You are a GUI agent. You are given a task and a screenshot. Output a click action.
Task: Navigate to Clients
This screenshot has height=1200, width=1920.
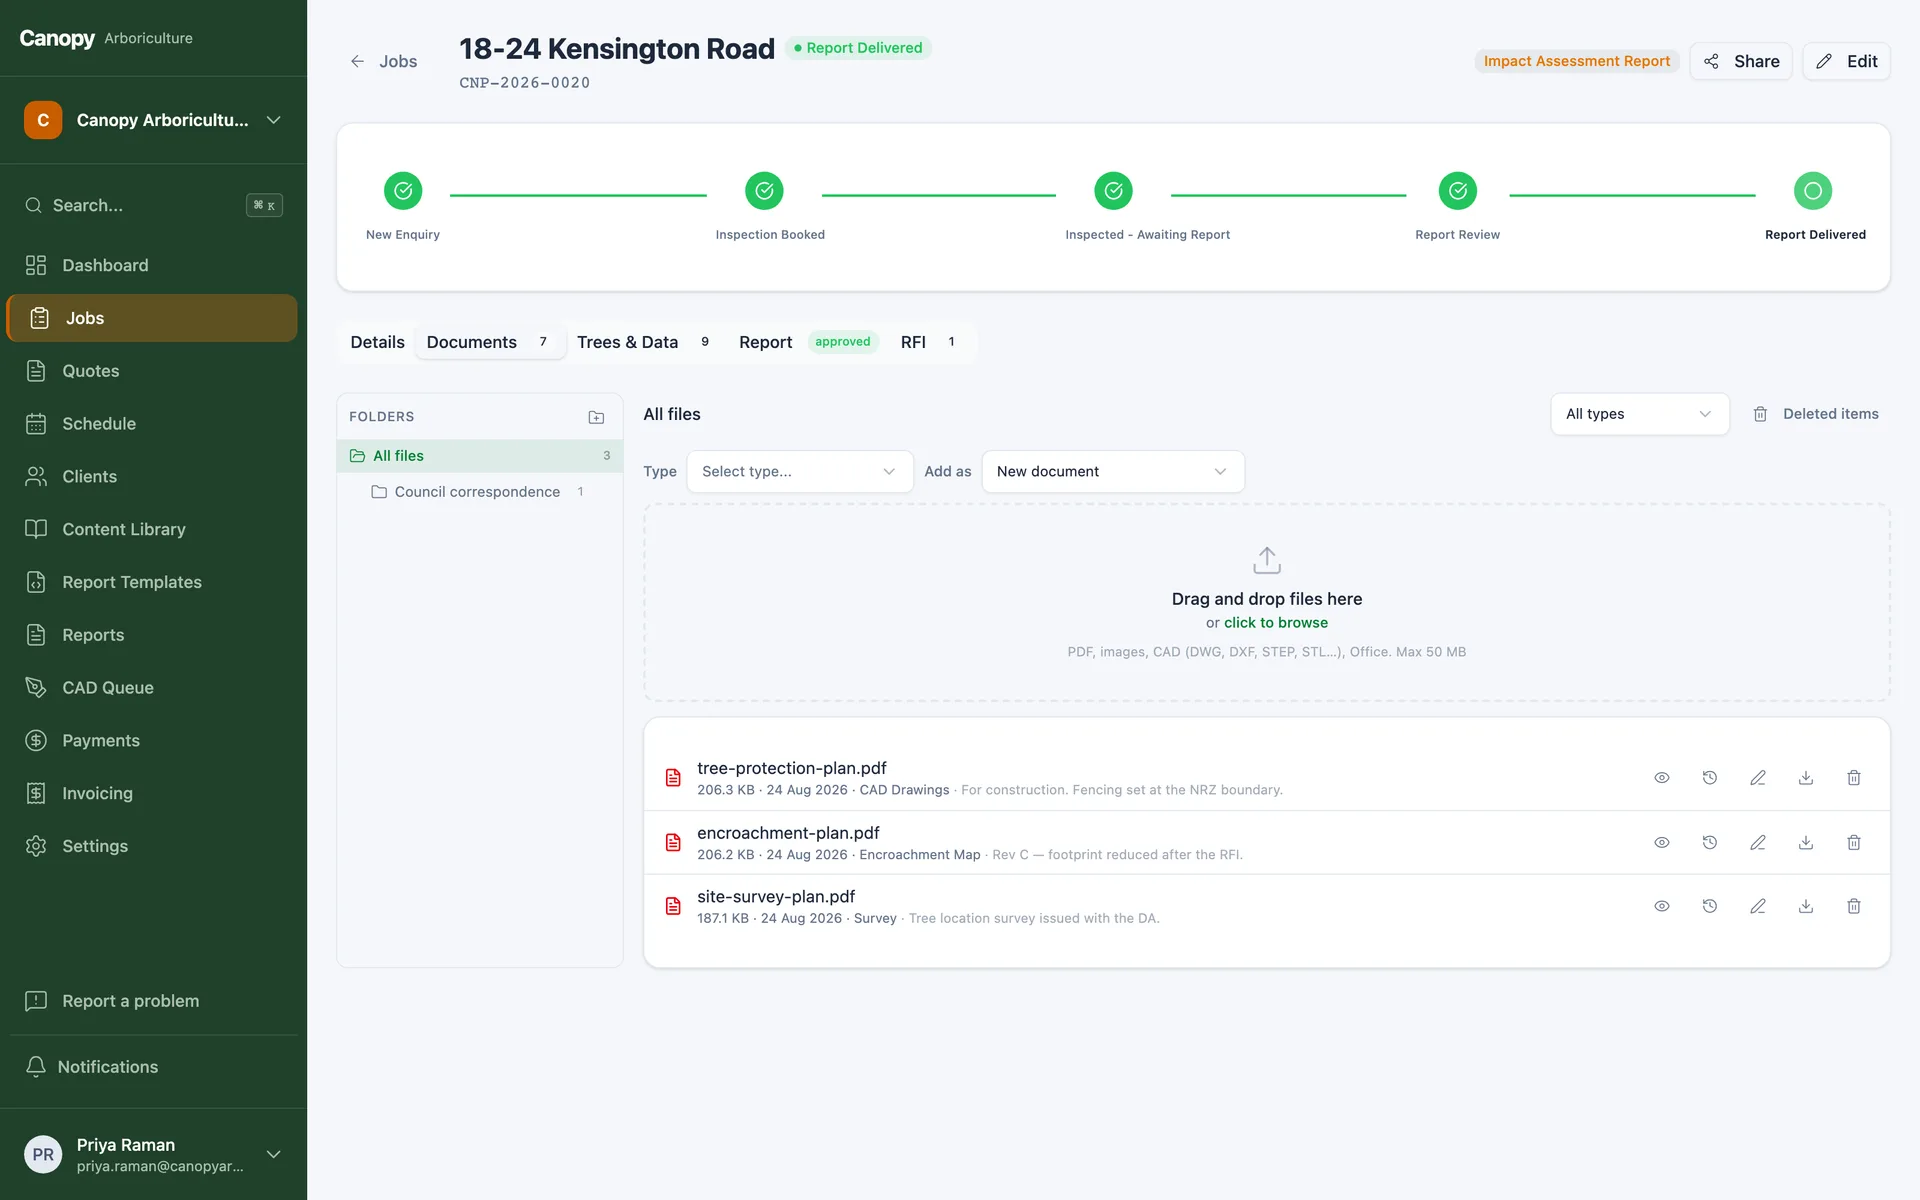(x=152, y=477)
